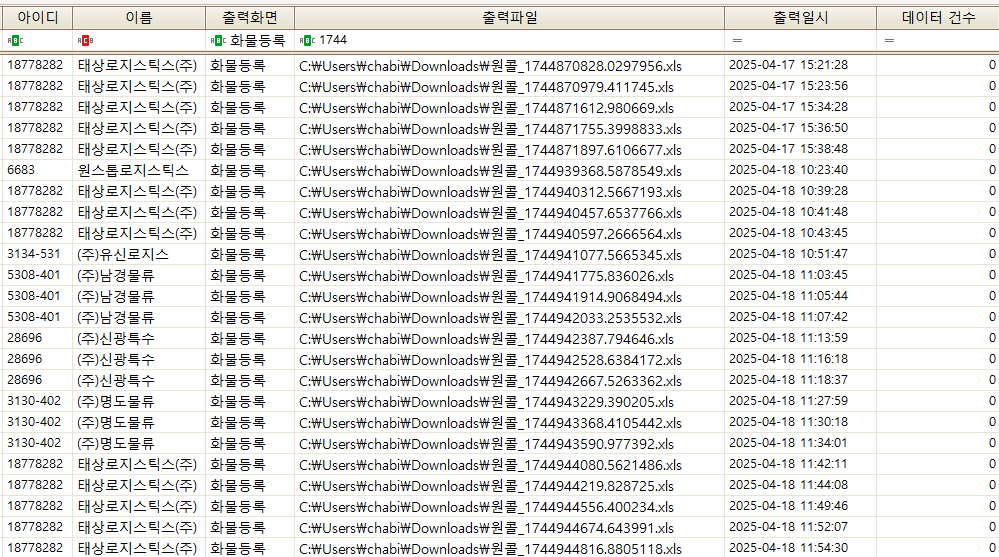Click the 출력파일 filter condition icon
The height and width of the screenshot is (557, 999).
(307, 40)
